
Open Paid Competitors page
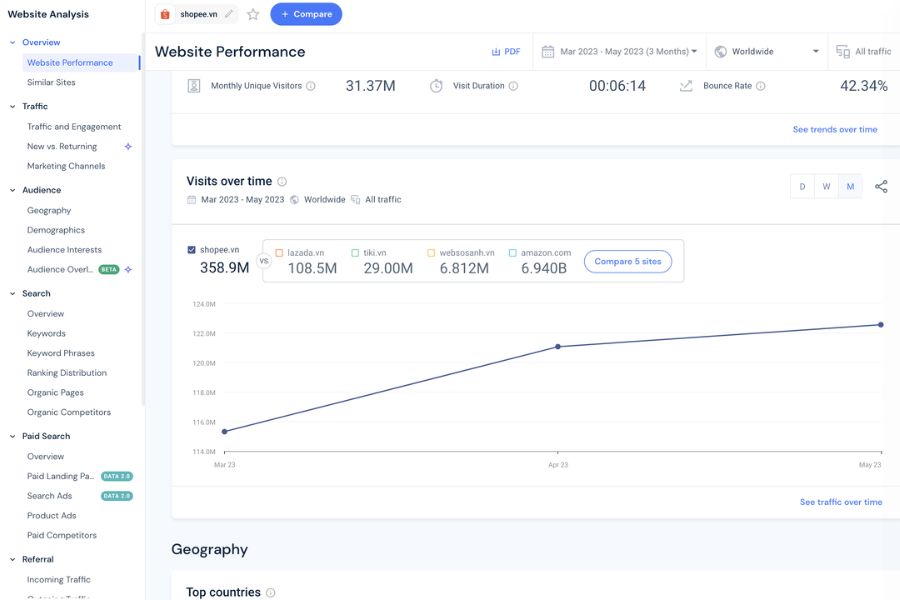pos(62,536)
